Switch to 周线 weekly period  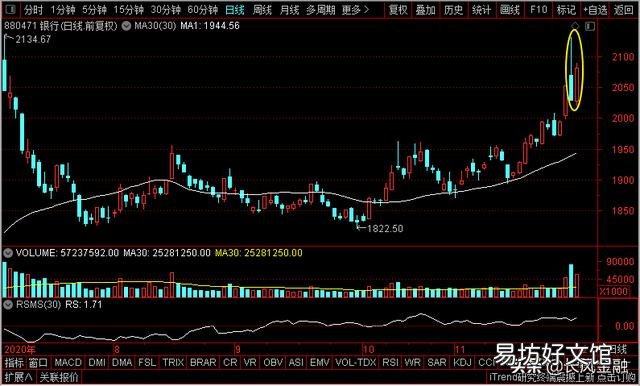(262, 10)
